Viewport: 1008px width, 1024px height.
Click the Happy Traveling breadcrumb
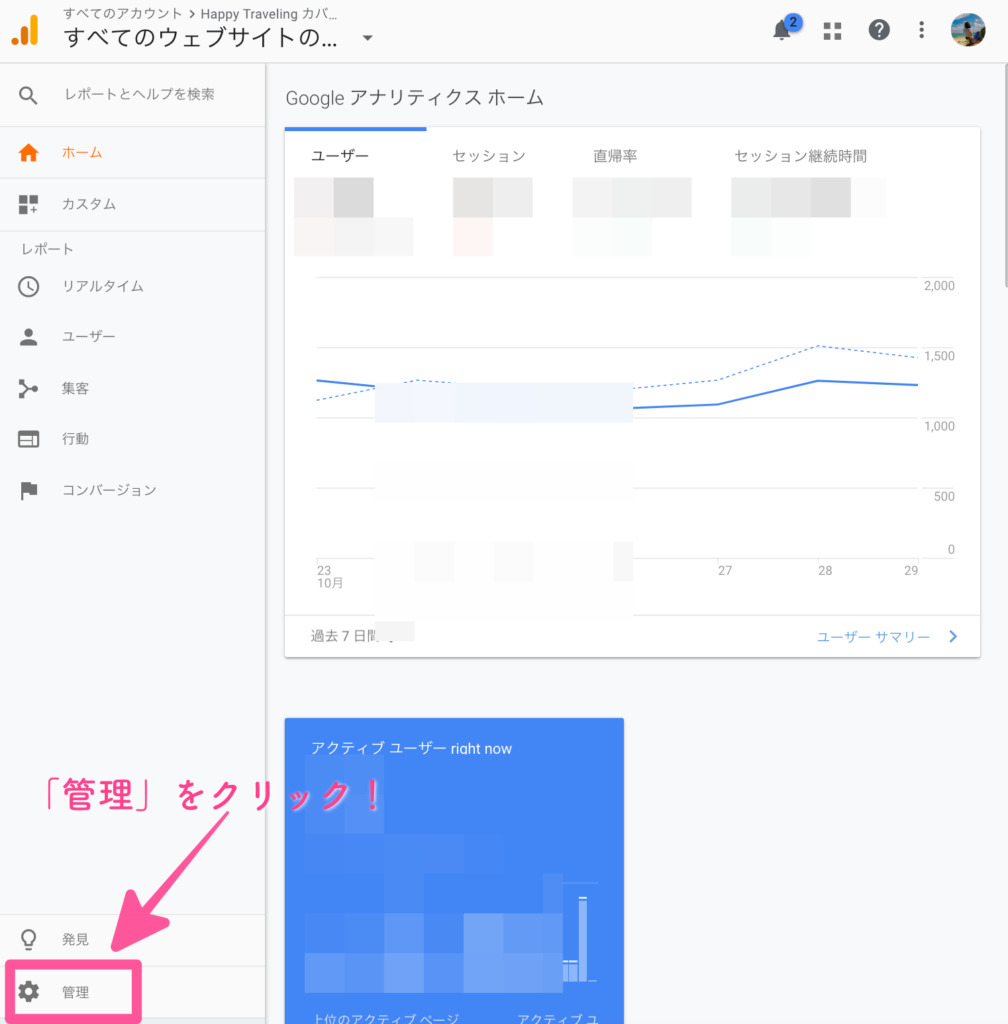coord(268,14)
